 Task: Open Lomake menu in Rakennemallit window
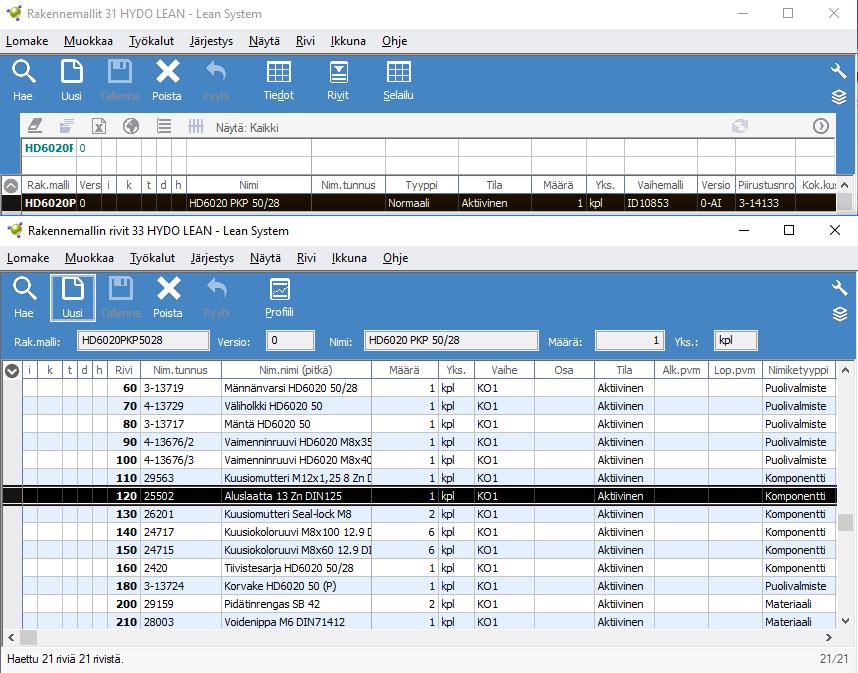(x=27, y=41)
